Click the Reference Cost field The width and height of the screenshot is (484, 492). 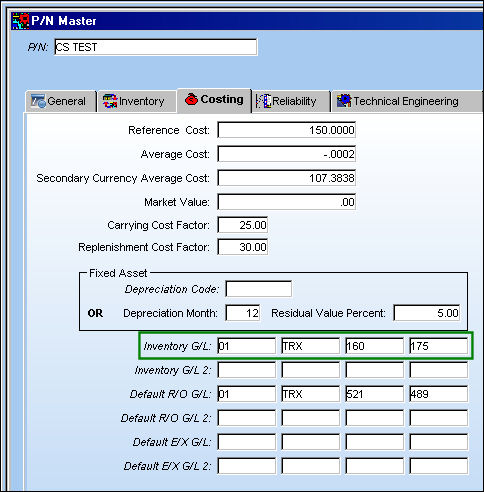click(287, 130)
